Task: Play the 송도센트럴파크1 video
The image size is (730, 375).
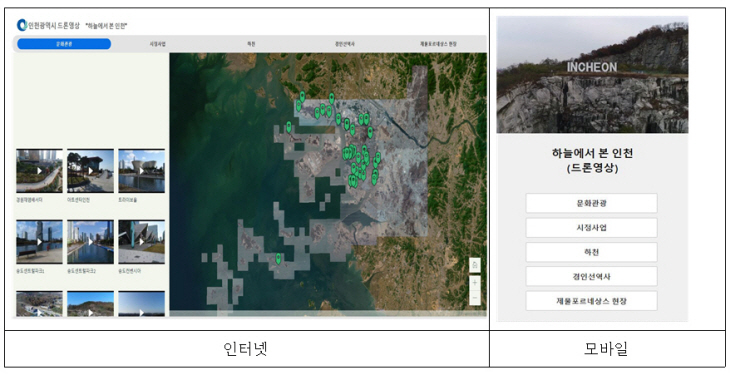Action: 39,242
